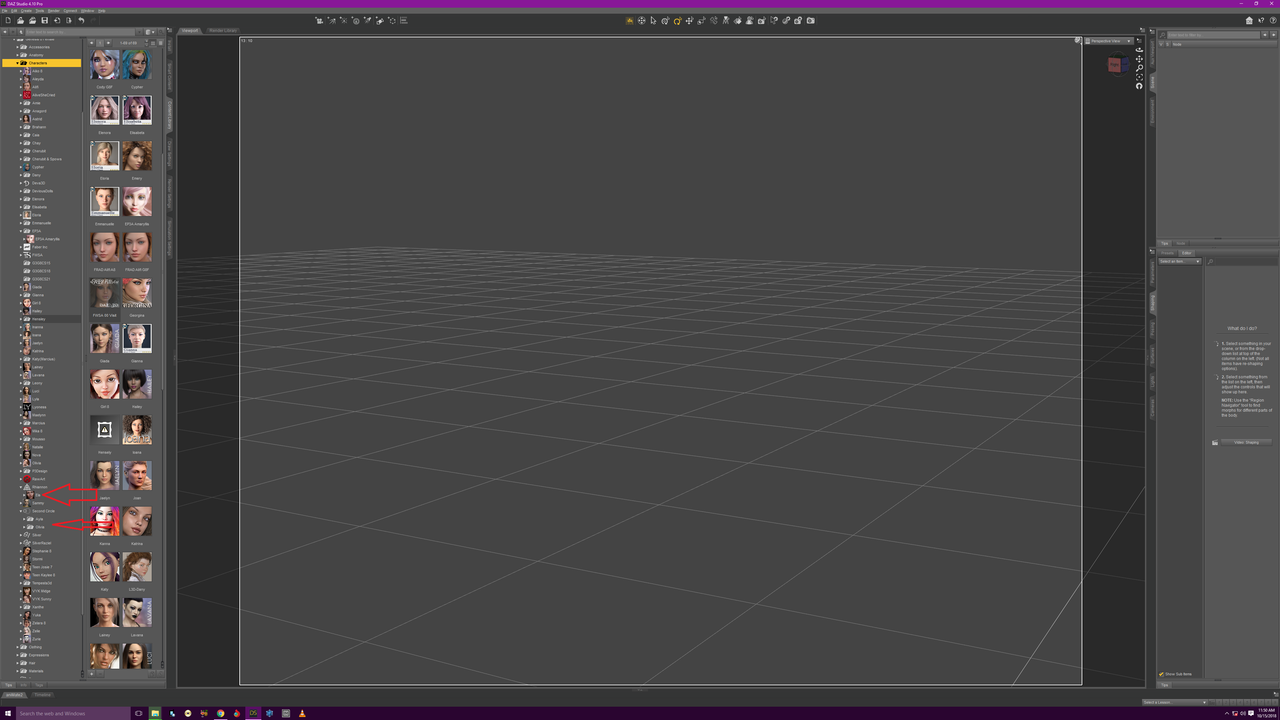This screenshot has width=1280, height=720.
Task: Open the Render menu
Action: point(54,11)
